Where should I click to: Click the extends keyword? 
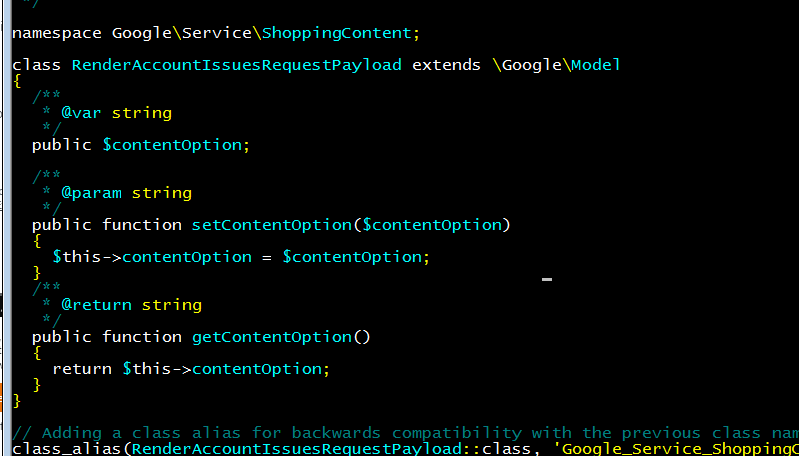pyautogui.click(x=446, y=65)
